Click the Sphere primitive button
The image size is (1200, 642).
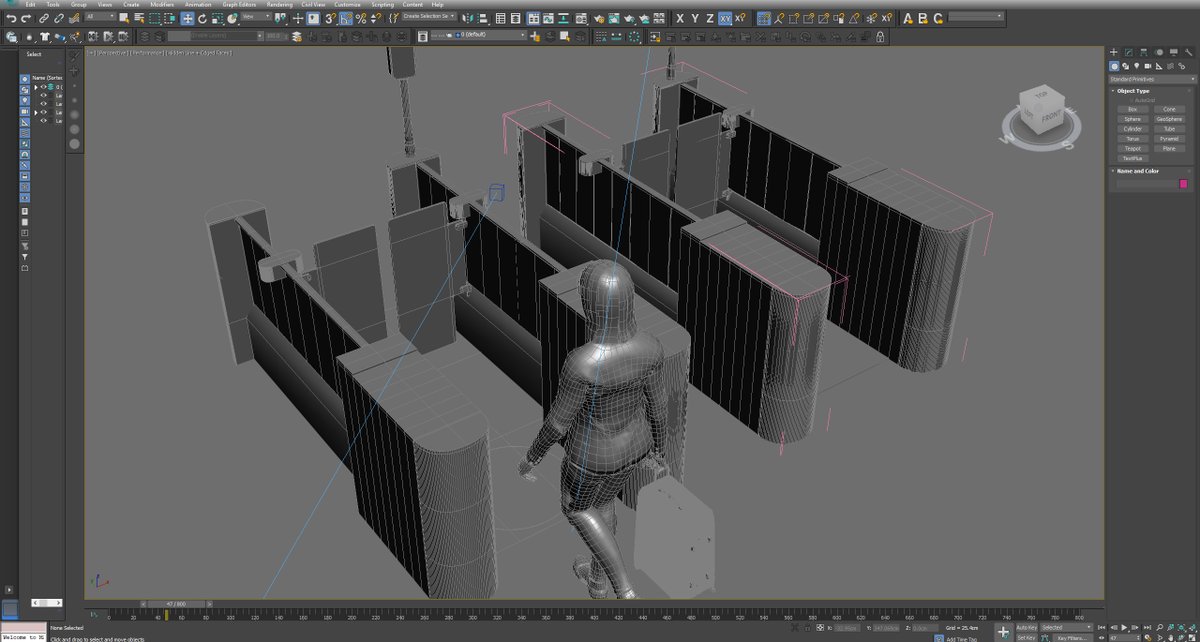pyautogui.click(x=1132, y=119)
